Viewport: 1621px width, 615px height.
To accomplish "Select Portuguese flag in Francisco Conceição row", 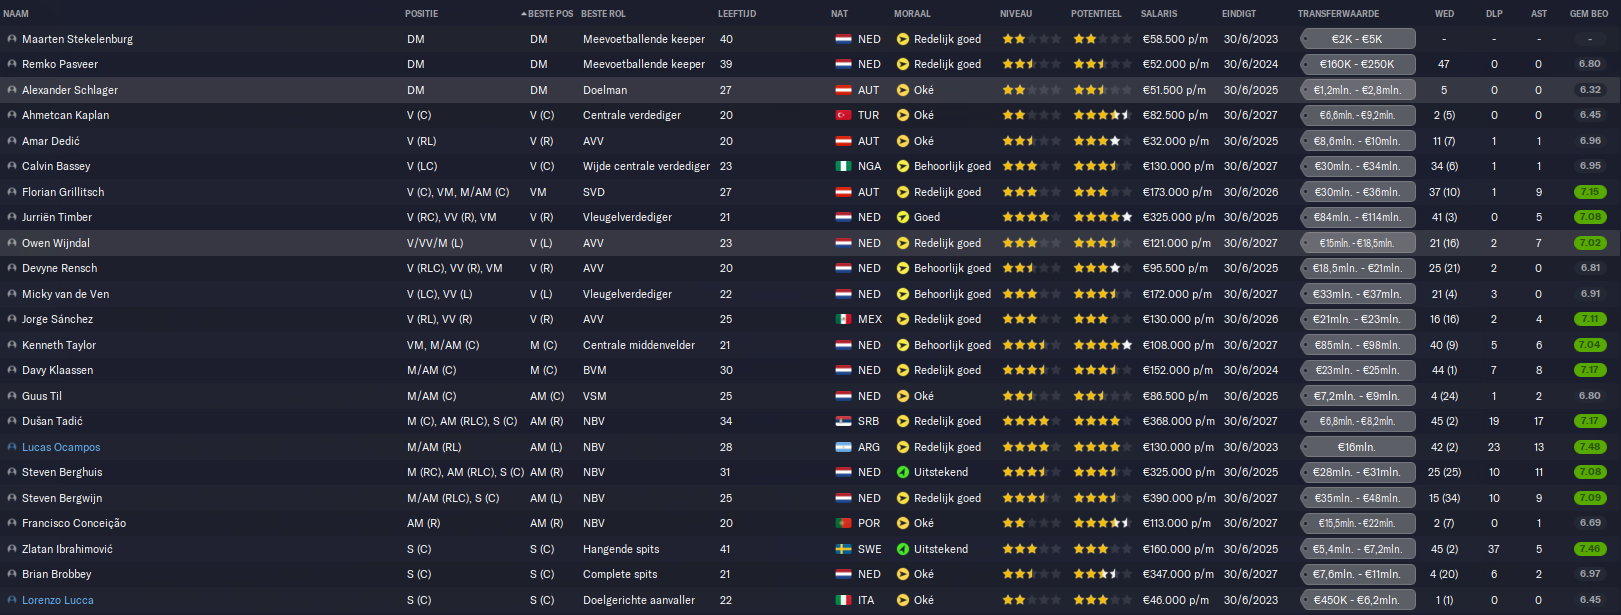I will pyautogui.click(x=843, y=523).
